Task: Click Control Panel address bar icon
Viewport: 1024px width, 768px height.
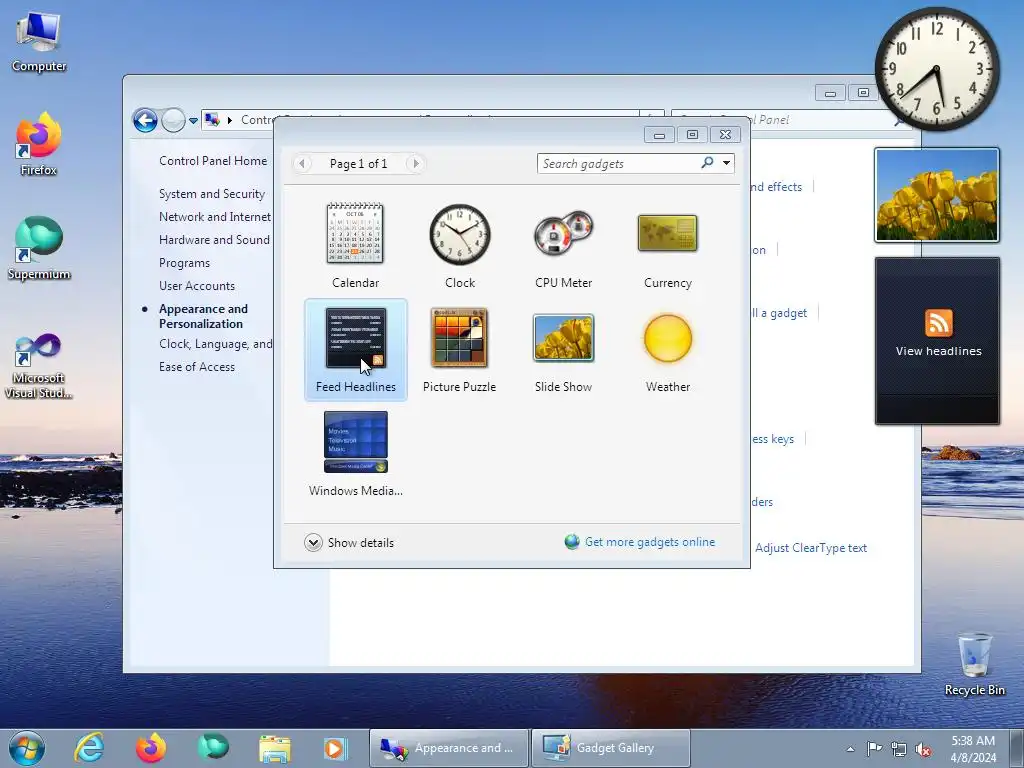Action: tap(212, 120)
